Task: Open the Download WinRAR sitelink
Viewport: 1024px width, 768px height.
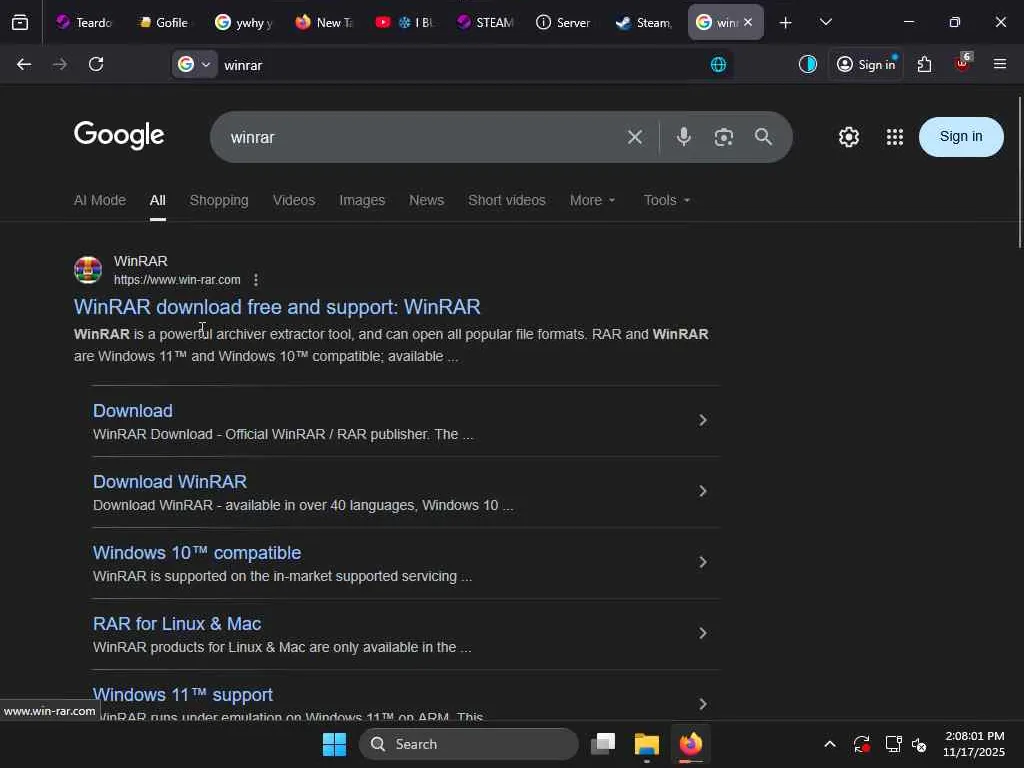Action: (170, 482)
